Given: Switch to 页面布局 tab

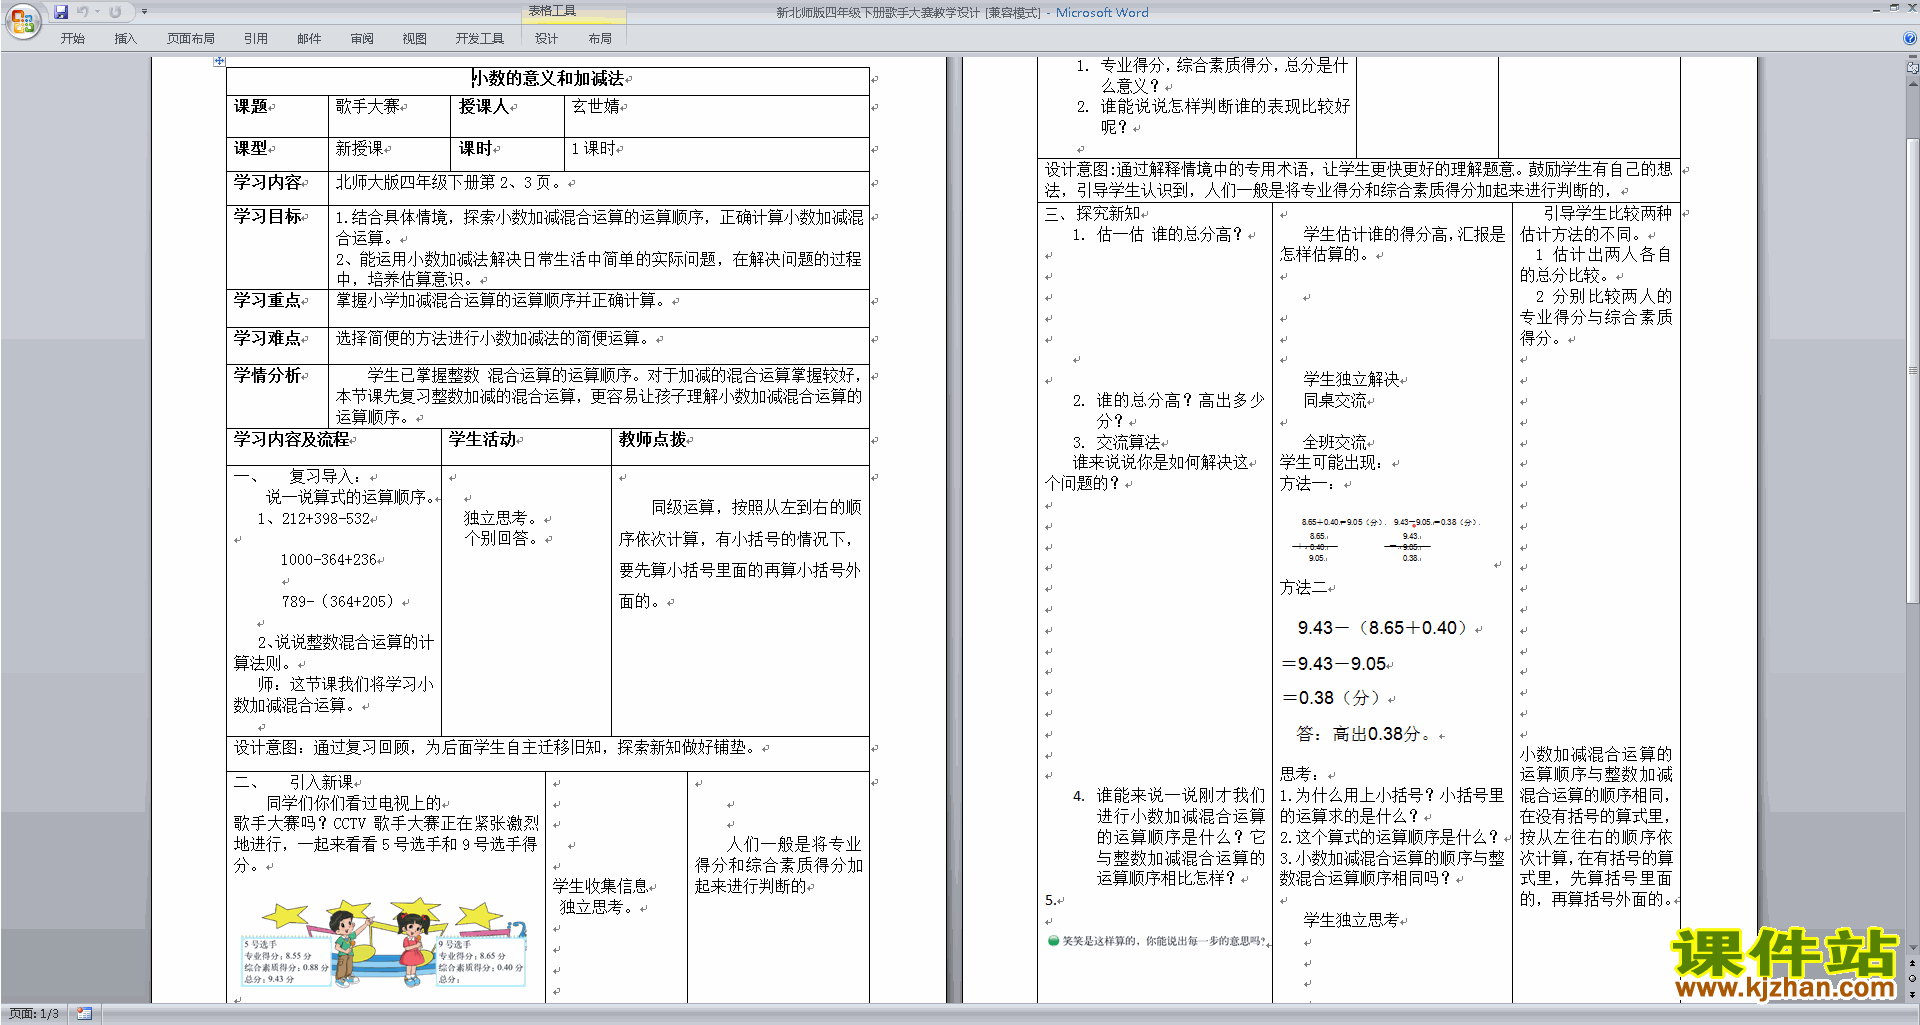Looking at the screenshot, I should click(191, 39).
